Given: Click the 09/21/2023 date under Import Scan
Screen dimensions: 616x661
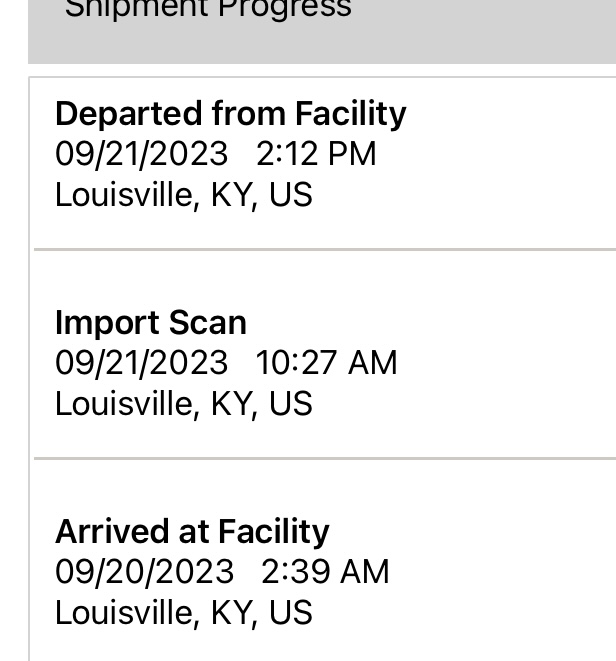Looking at the screenshot, I should 141,363.
